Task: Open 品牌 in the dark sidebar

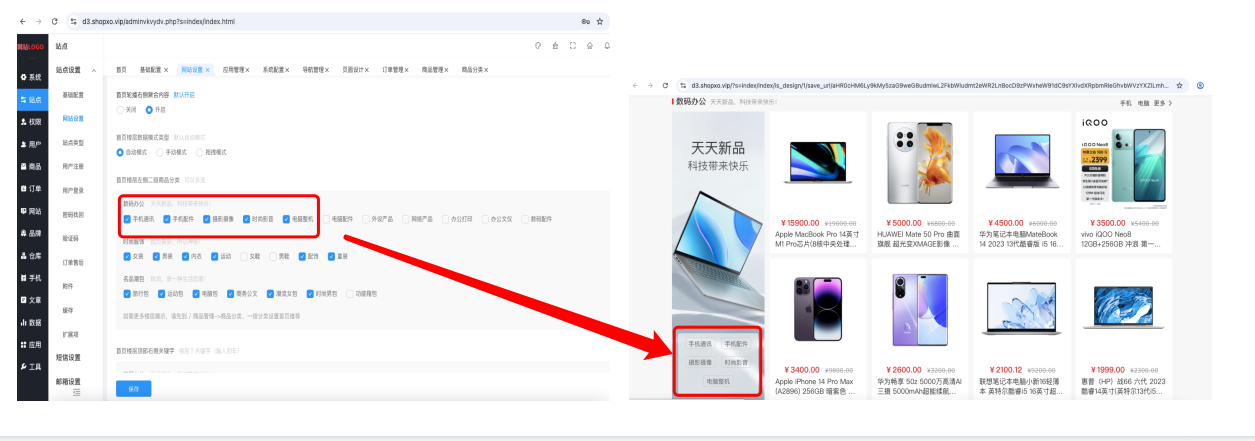Action: tap(31, 233)
